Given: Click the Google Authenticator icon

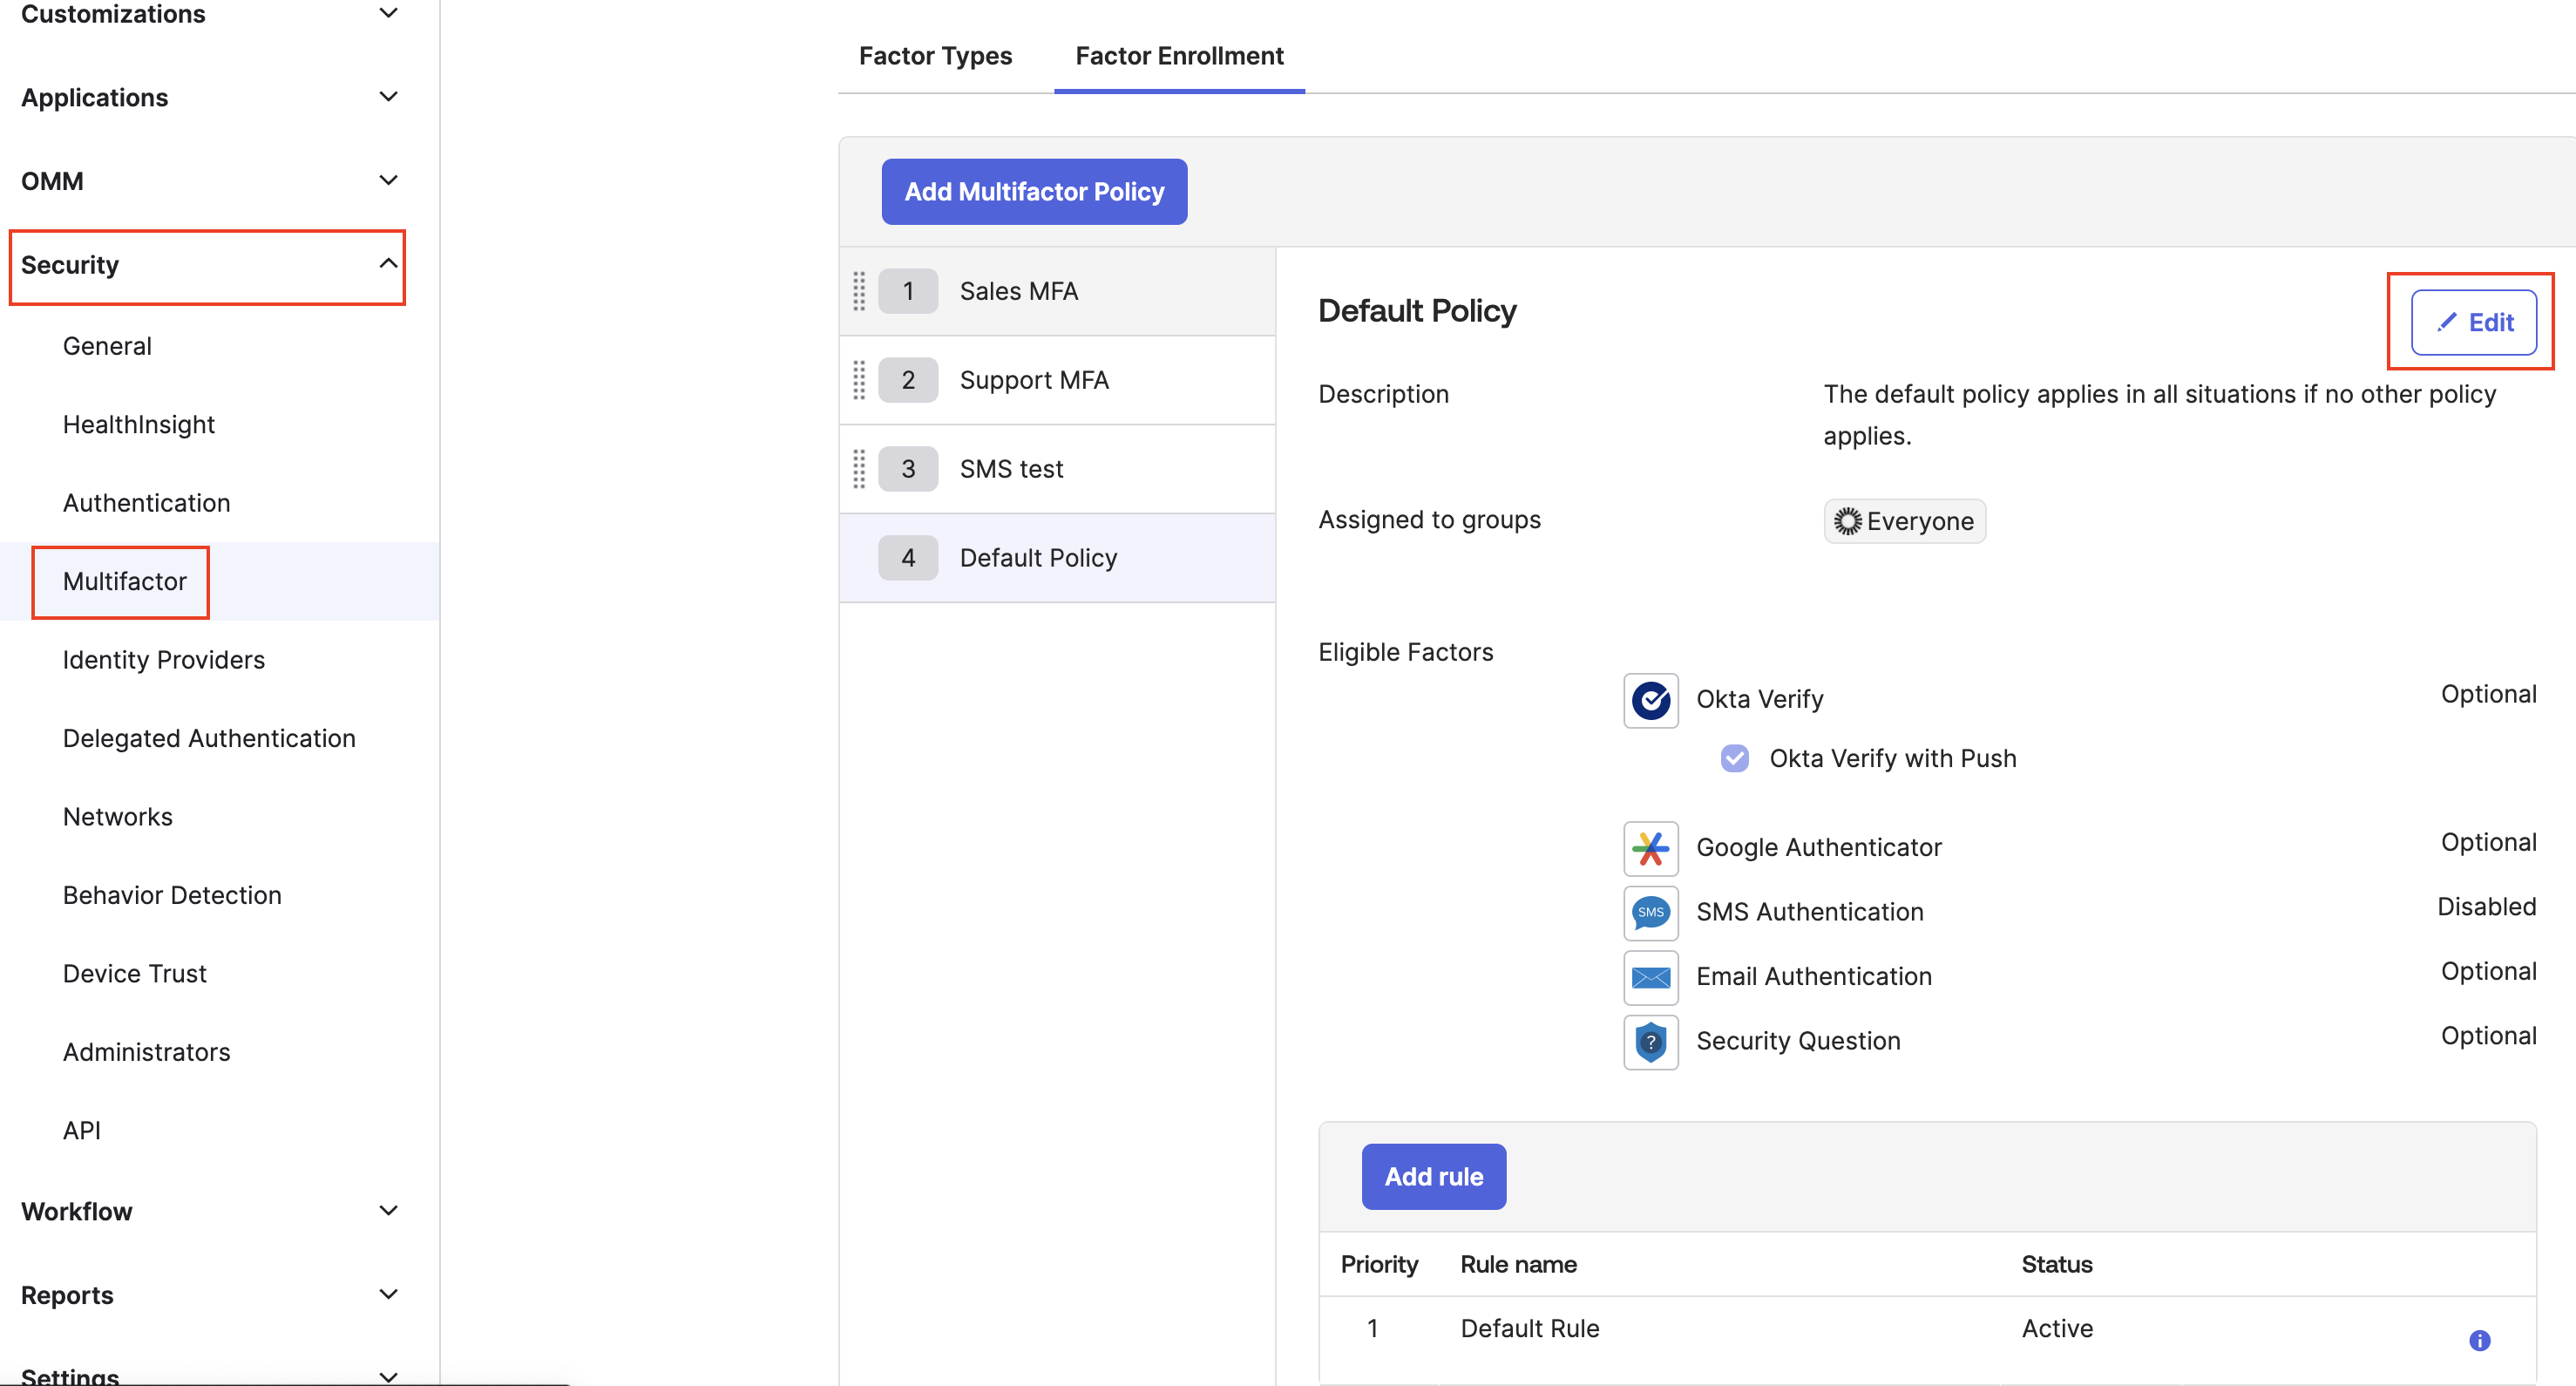Looking at the screenshot, I should tap(1650, 848).
